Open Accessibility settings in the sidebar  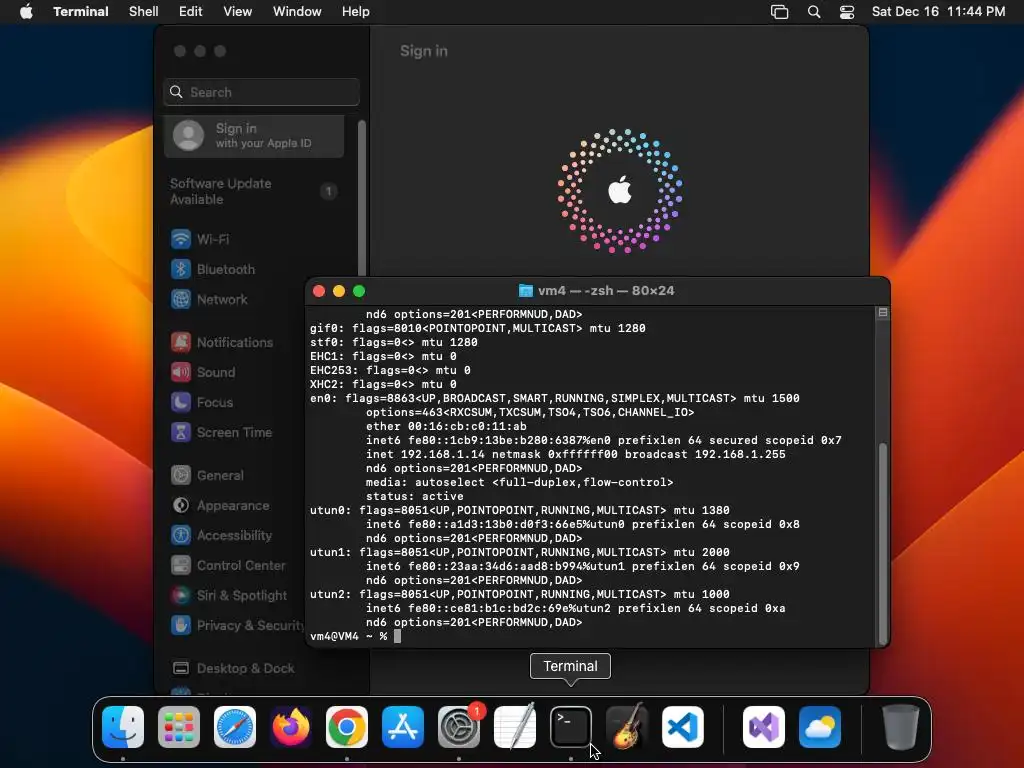pos(235,536)
